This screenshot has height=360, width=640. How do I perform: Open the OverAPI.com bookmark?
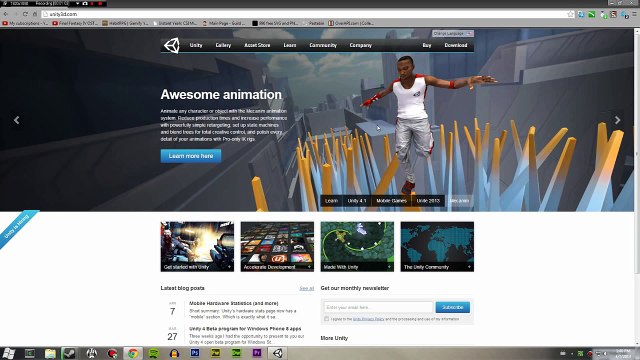pyautogui.click(x=351, y=23)
